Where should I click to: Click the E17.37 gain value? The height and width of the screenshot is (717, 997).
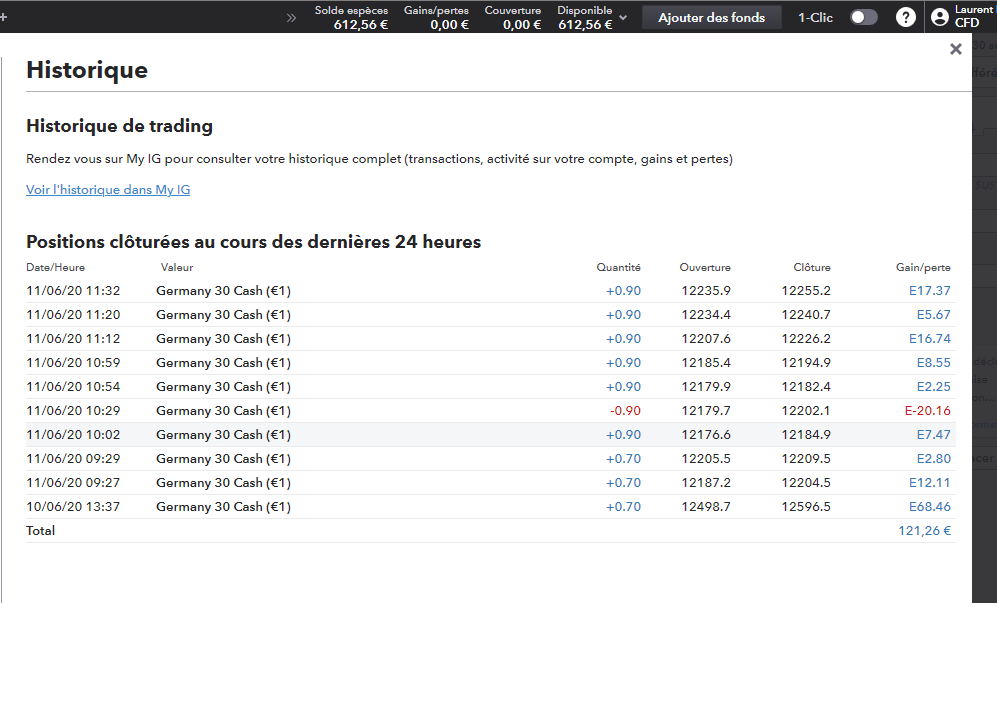coord(930,290)
